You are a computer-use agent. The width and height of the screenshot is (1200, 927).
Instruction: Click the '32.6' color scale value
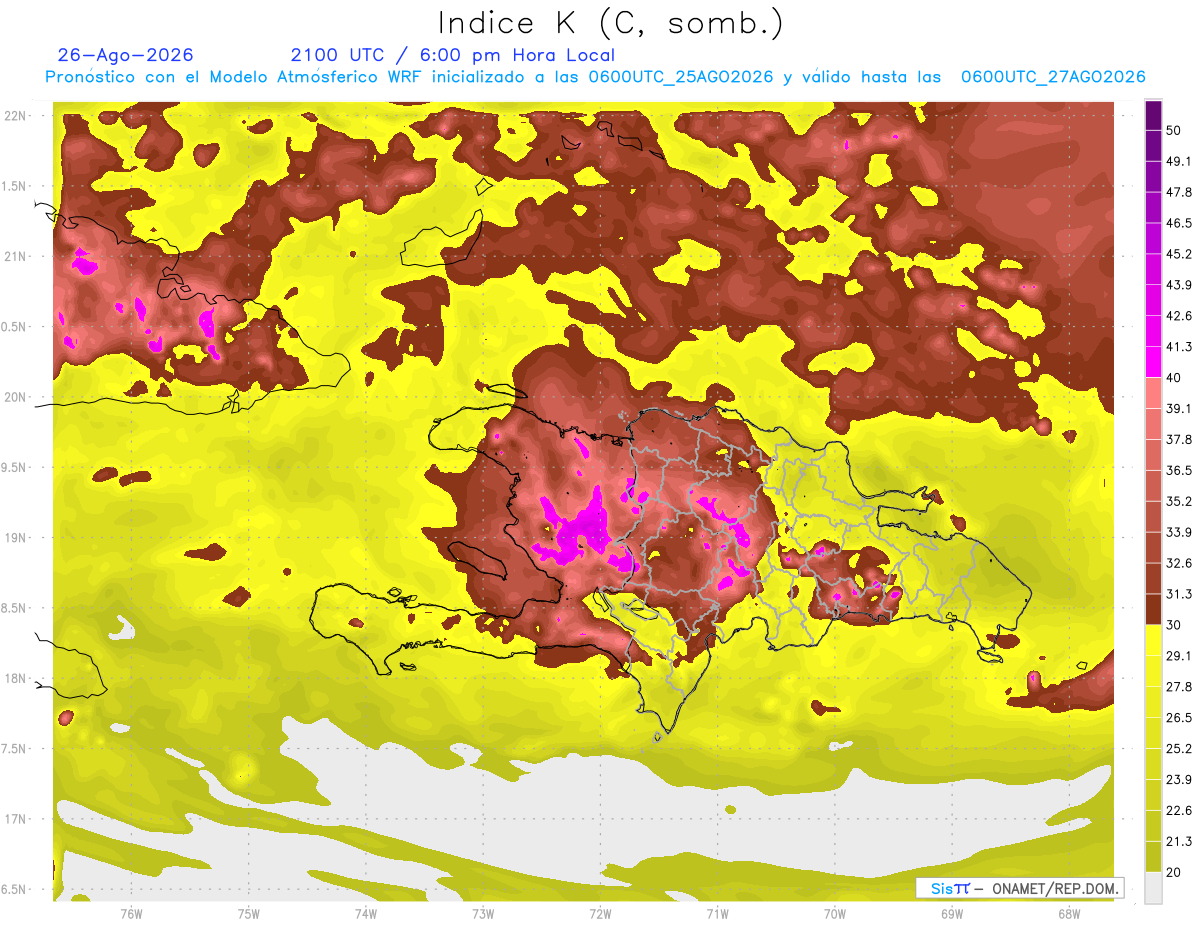(1179, 563)
